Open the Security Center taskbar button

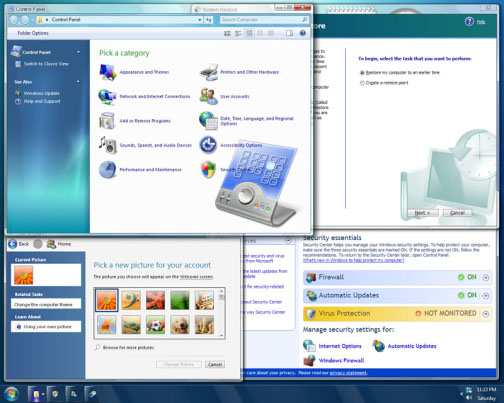pos(55,394)
